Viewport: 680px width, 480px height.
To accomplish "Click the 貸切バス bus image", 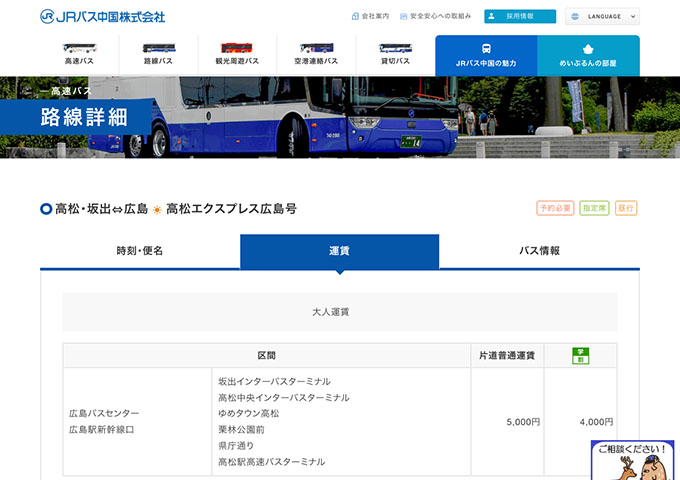I will click(x=395, y=48).
